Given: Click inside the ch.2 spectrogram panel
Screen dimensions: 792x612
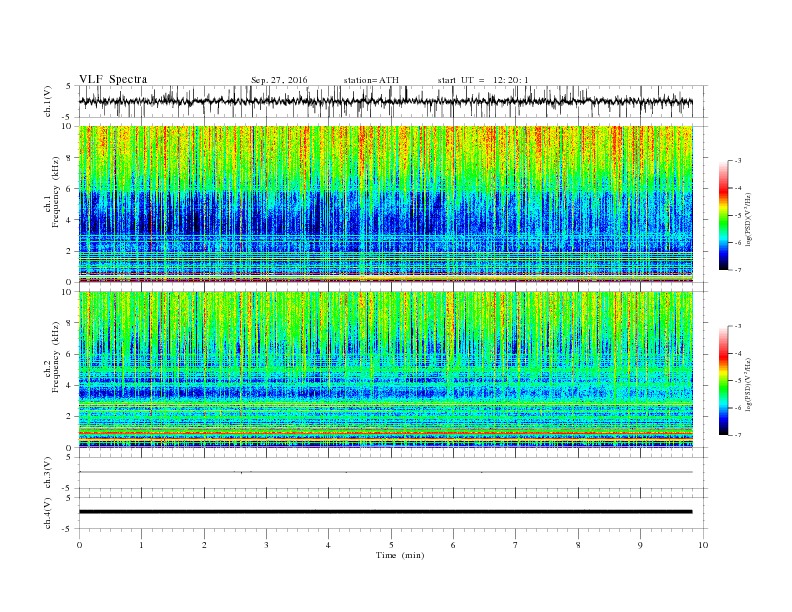Looking at the screenshot, I should point(386,369).
